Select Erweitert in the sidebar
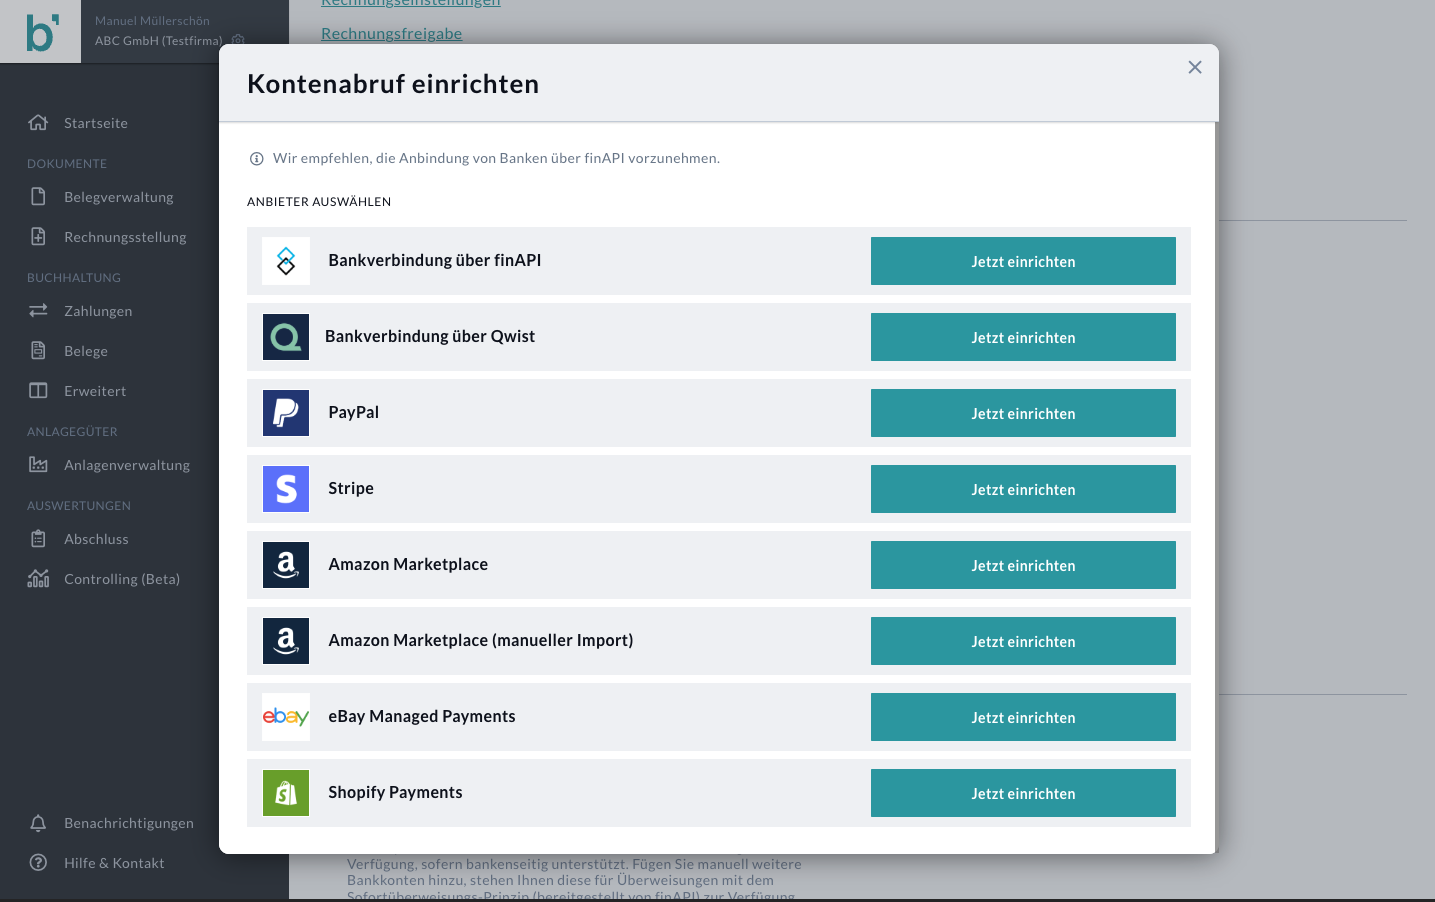 coord(95,391)
